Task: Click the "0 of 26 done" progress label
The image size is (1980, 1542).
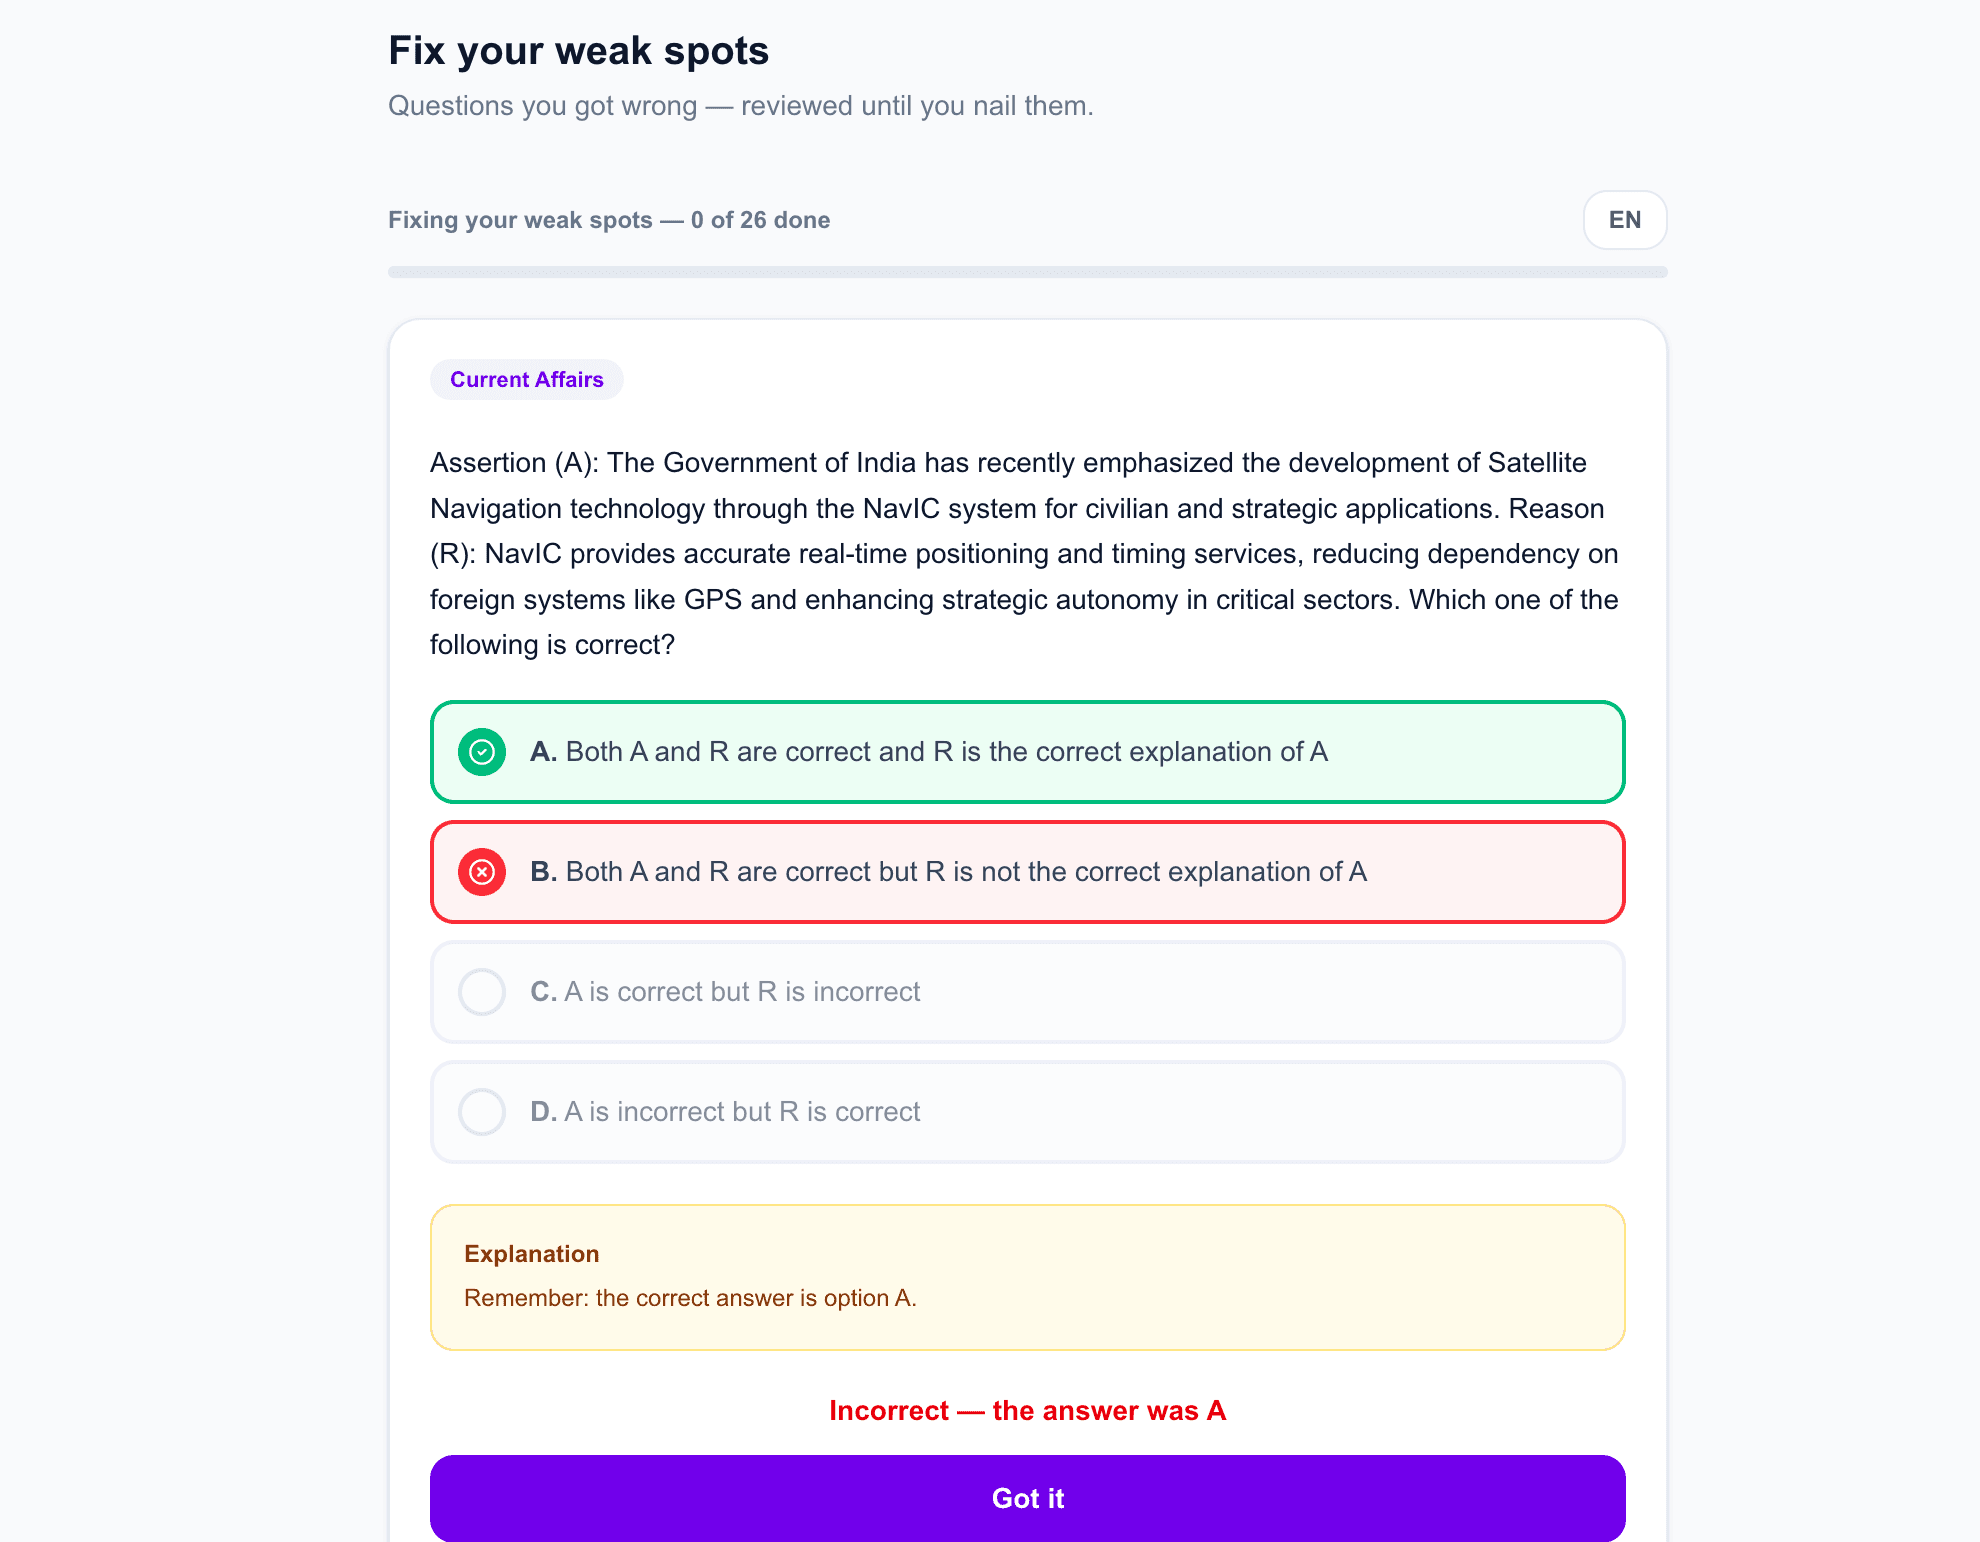Action: [761, 220]
